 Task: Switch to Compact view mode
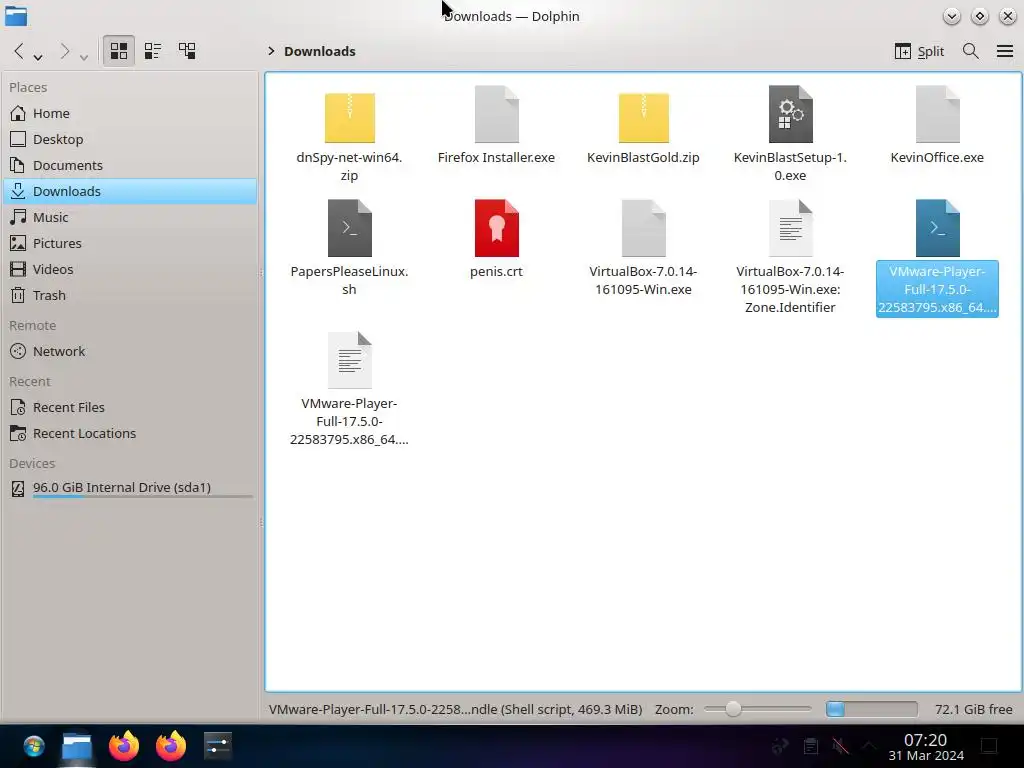click(x=153, y=51)
